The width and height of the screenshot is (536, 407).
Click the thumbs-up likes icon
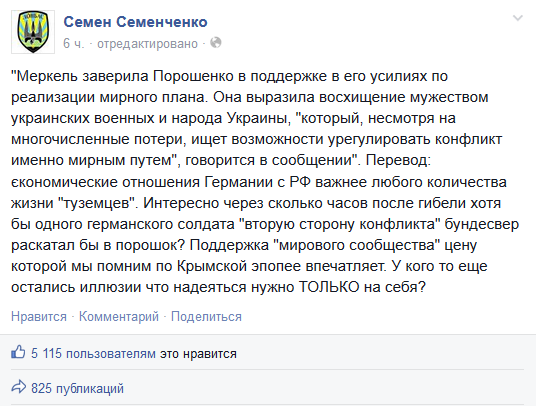(18, 352)
